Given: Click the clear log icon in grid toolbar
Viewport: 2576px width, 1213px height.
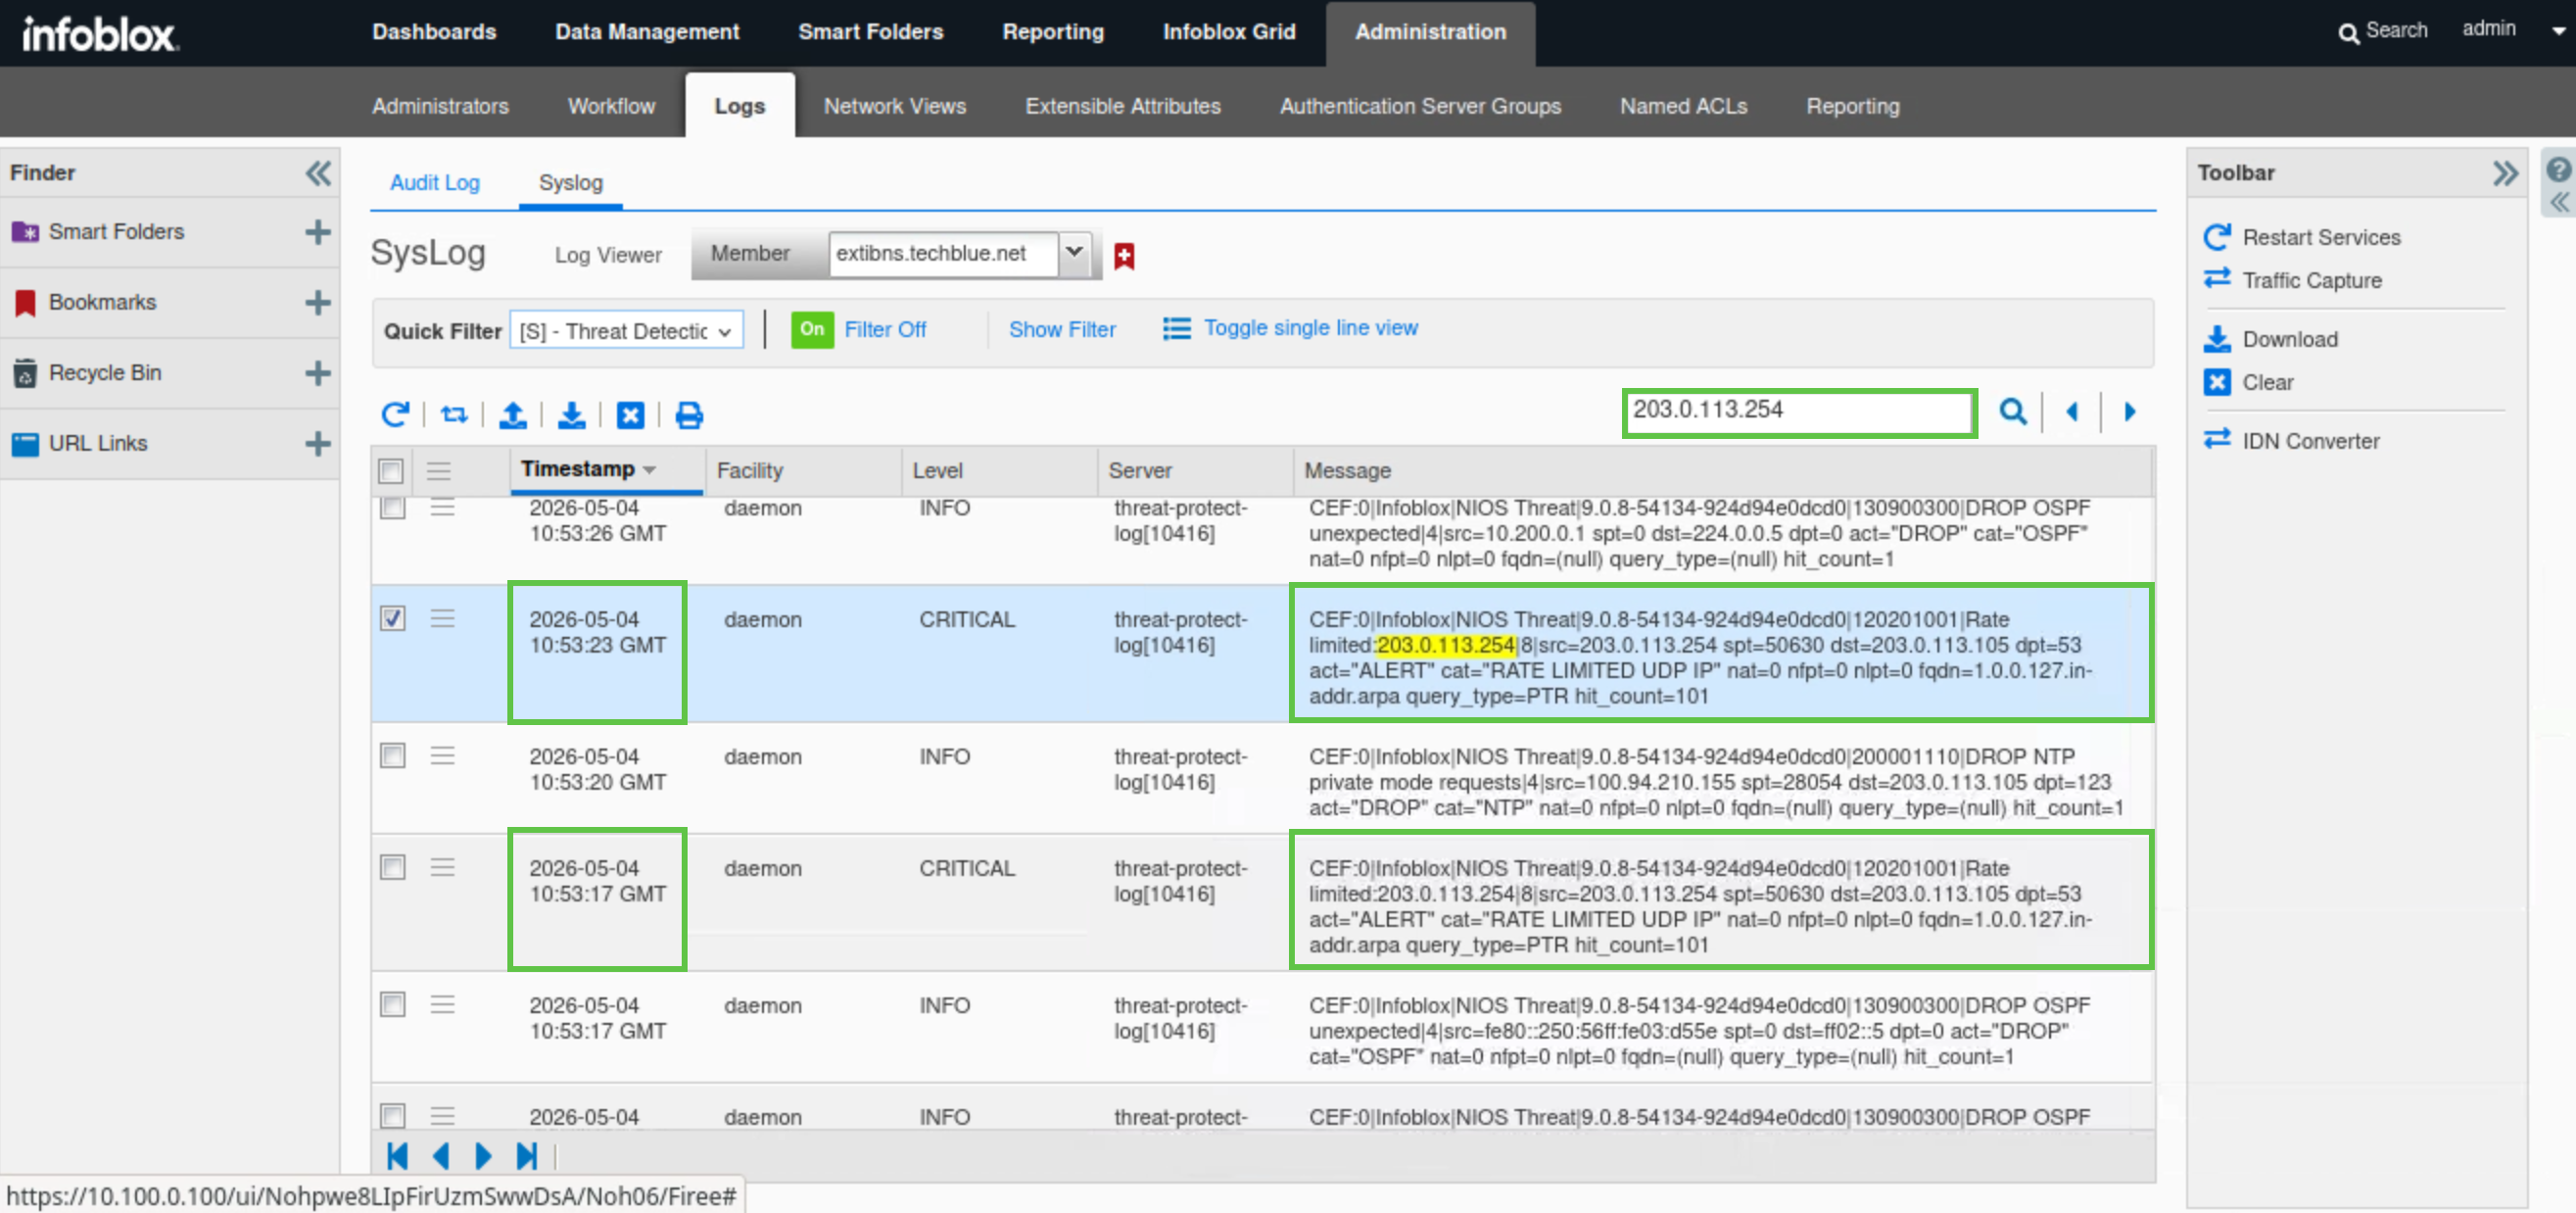Looking at the screenshot, I should (x=630, y=414).
